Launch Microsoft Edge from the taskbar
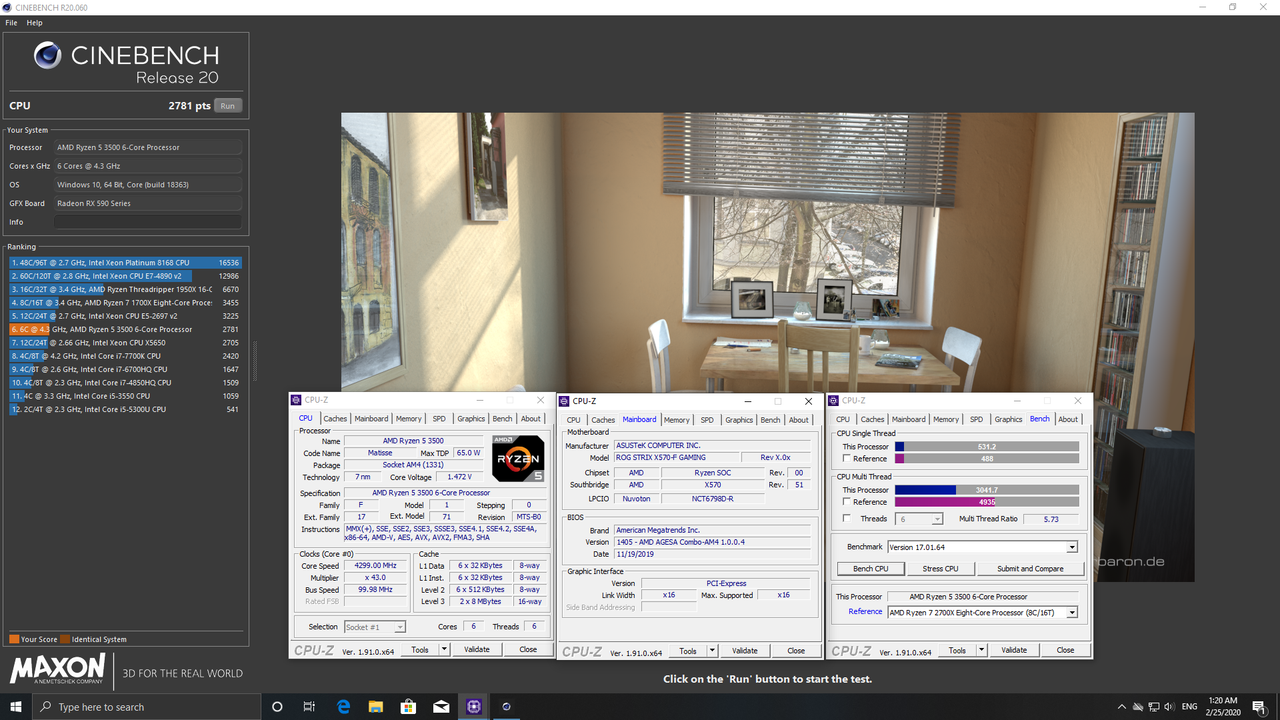Viewport: 1280px width, 720px height. point(342,707)
